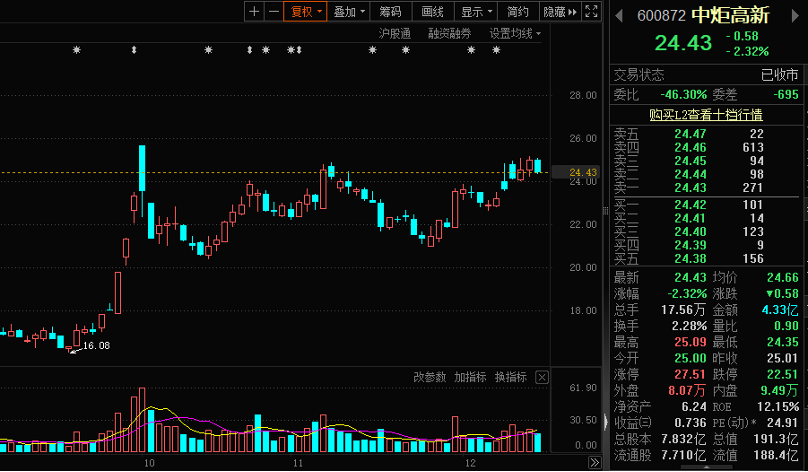Toggle the 沪股通 overlay
The width and height of the screenshot is (808, 472).
(x=394, y=33)
